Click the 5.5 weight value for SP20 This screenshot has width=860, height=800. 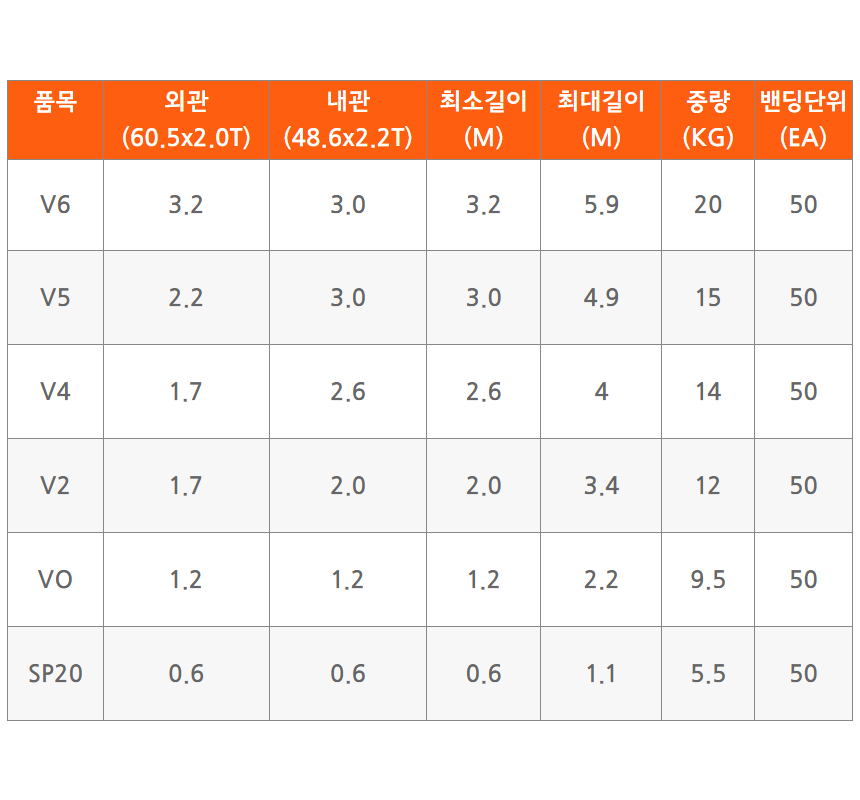708,674
